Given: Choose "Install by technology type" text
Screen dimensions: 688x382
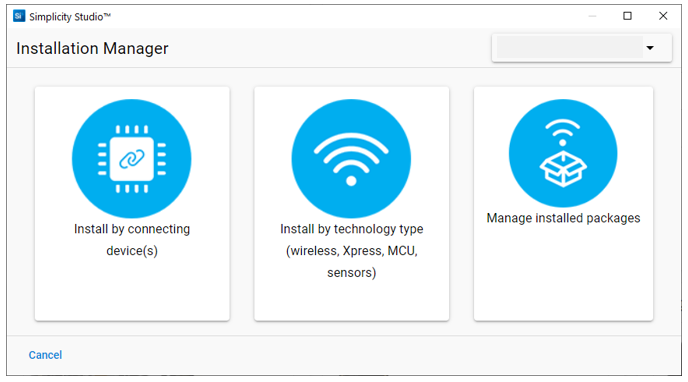Looking at the screenshot, I should coord(351,229).
